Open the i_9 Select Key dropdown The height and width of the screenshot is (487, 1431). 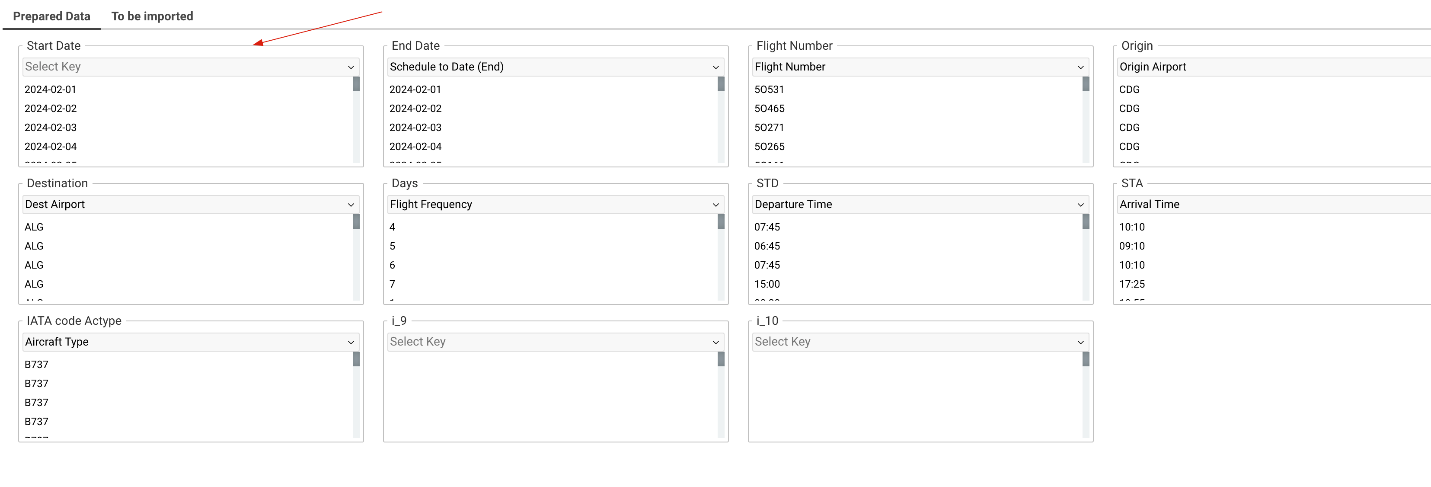pyautogui.click(x=555, y=342)
